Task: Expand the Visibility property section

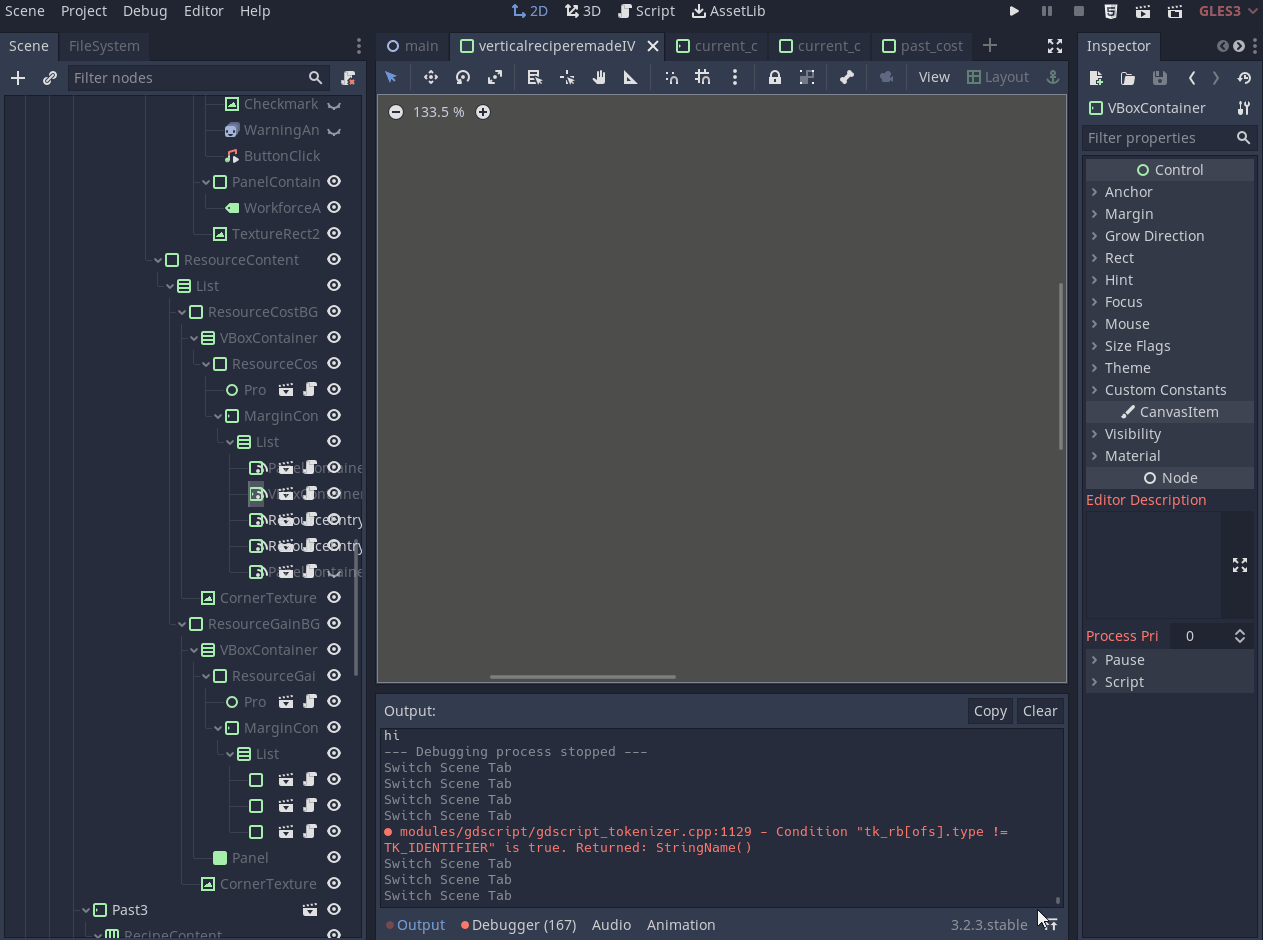Action: (1169, 434)
